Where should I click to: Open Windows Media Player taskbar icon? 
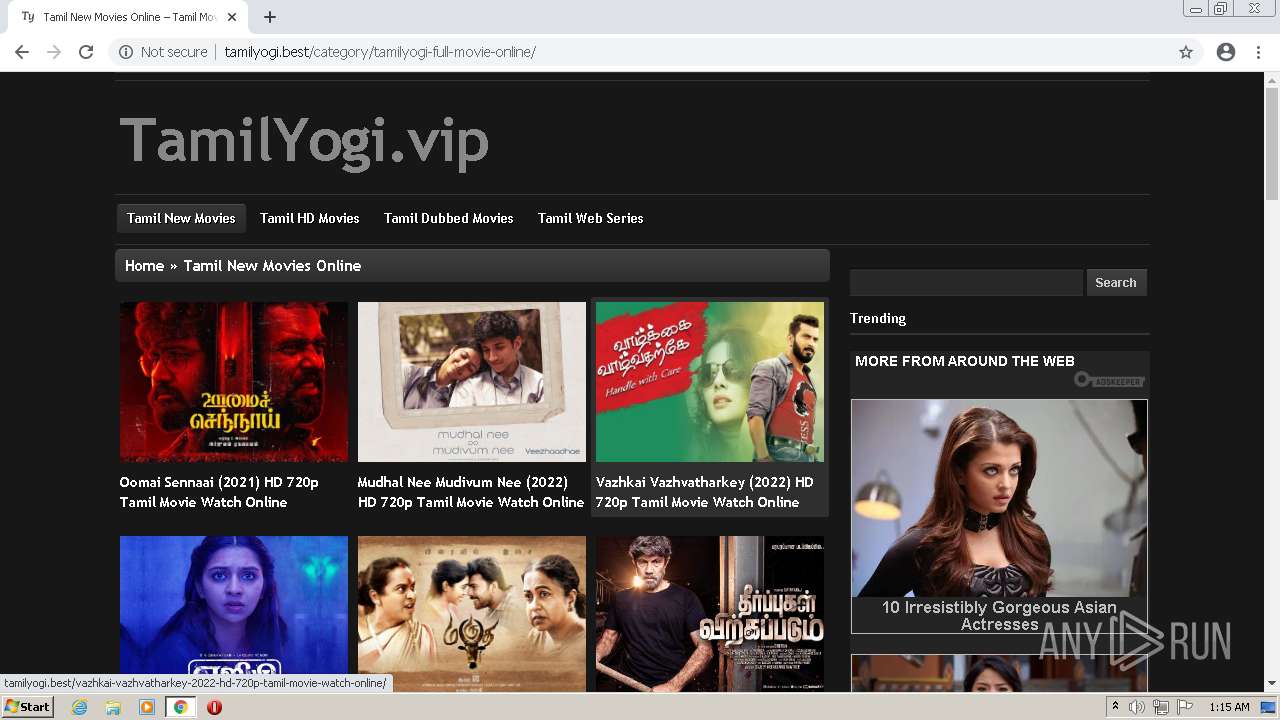(x=147, y=707)
